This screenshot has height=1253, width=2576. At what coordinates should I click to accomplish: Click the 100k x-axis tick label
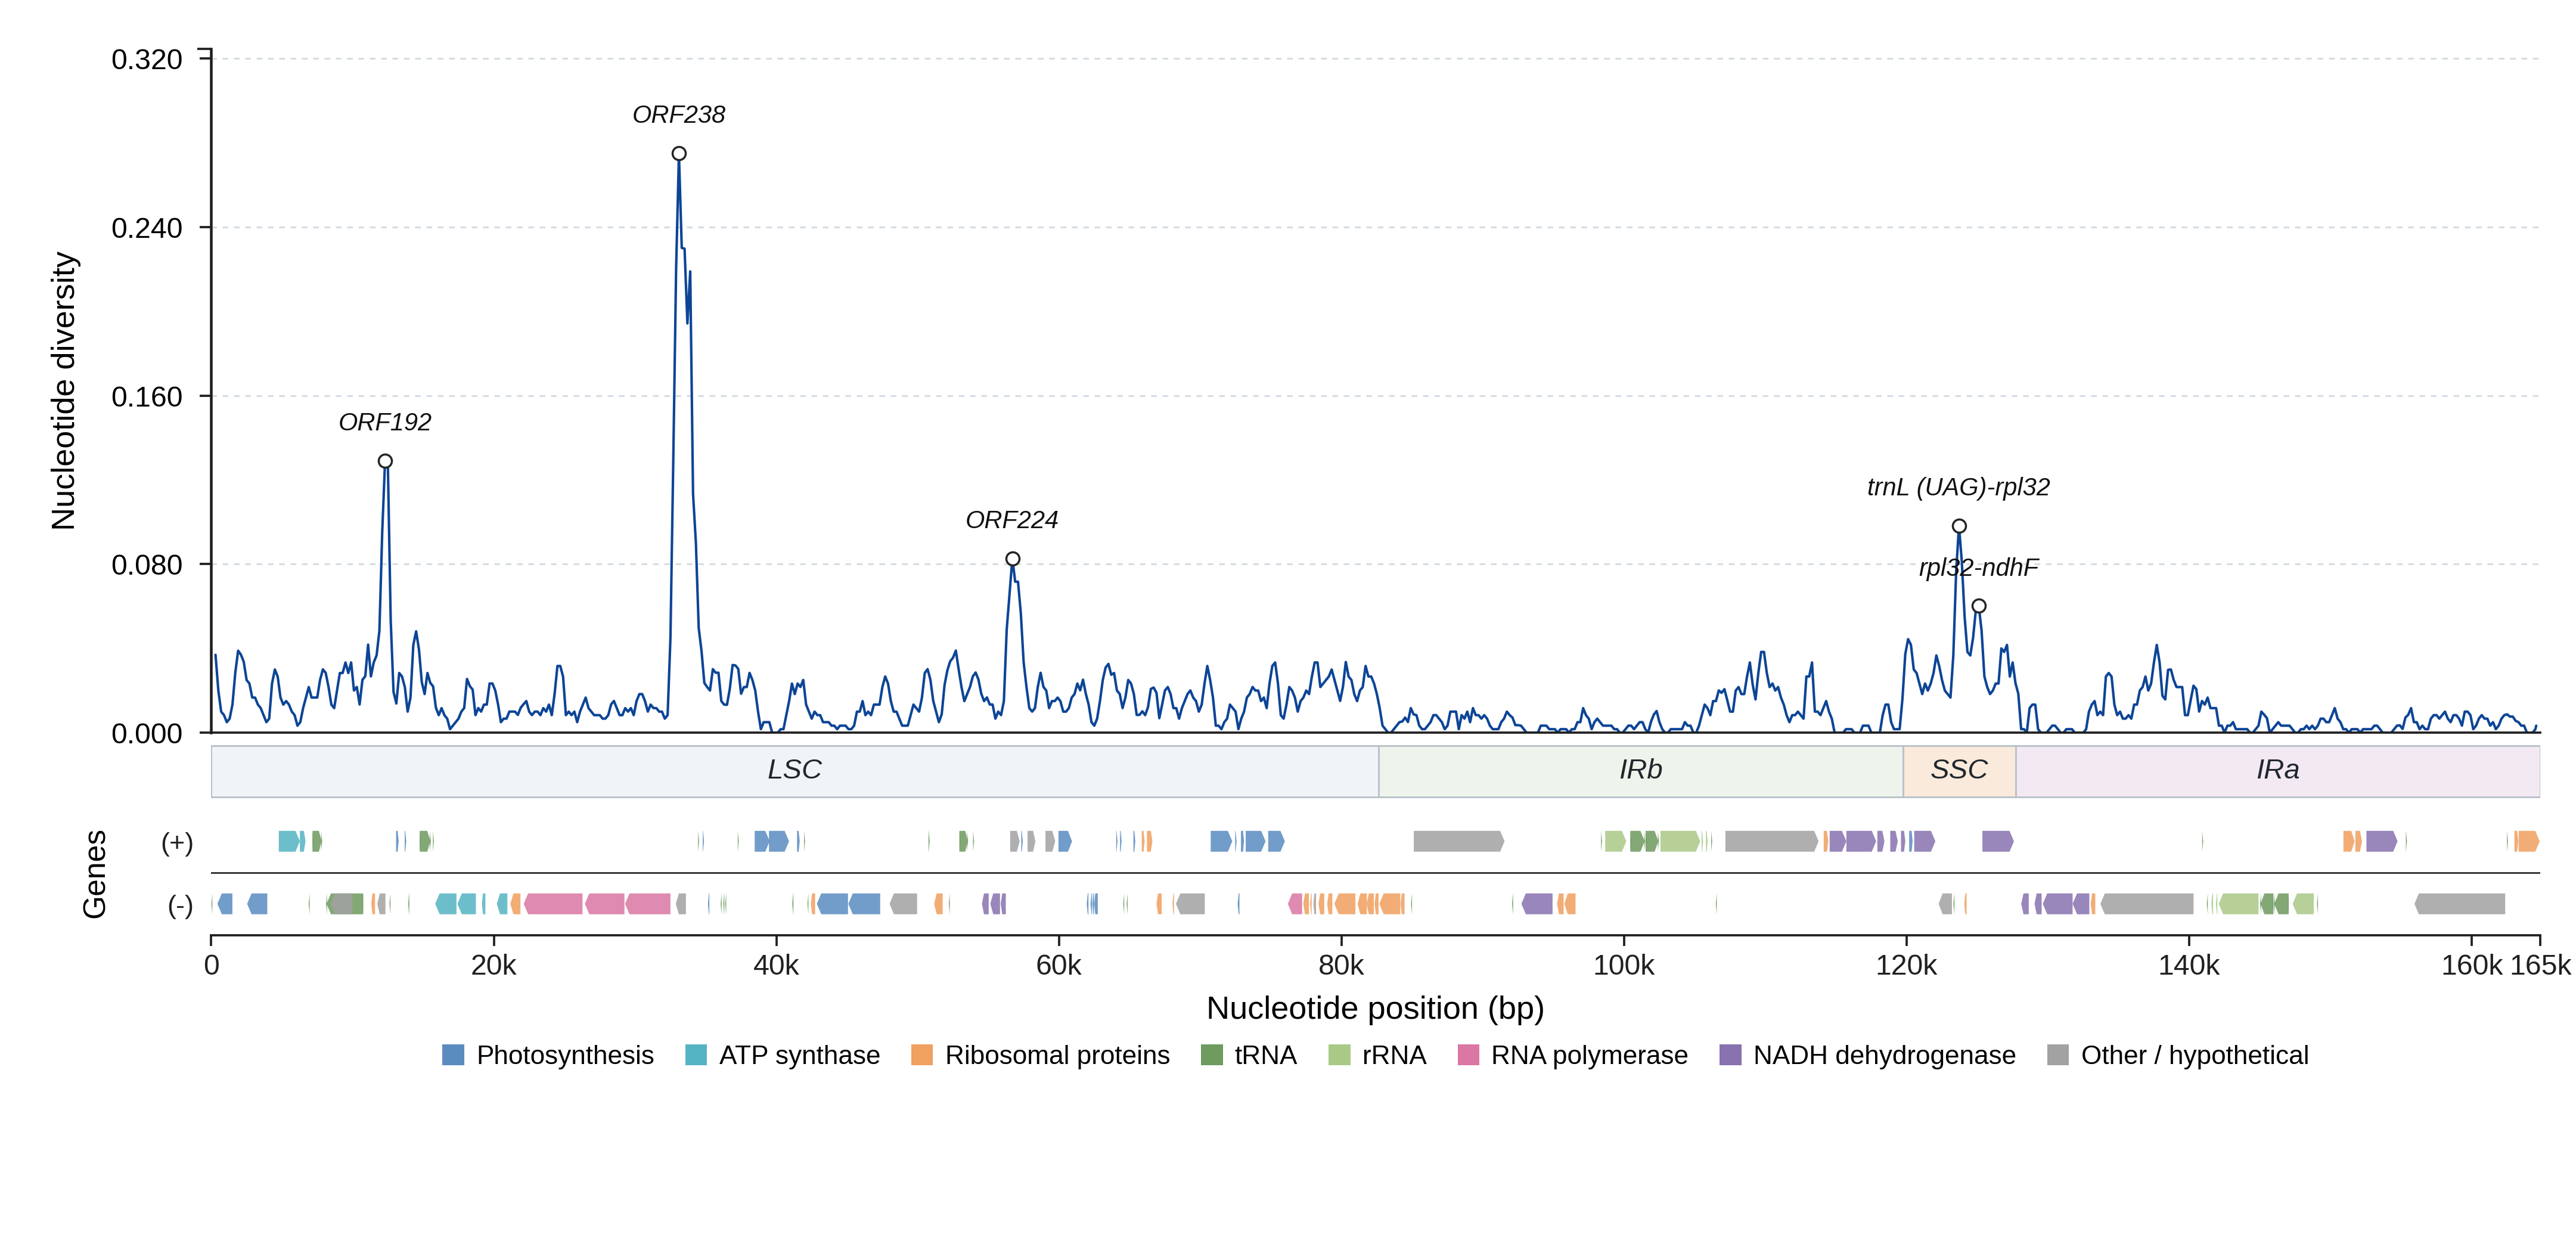pos(1624,966)
